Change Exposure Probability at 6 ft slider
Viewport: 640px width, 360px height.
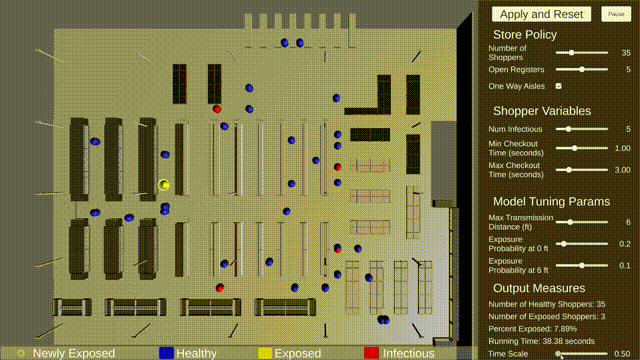582,265
